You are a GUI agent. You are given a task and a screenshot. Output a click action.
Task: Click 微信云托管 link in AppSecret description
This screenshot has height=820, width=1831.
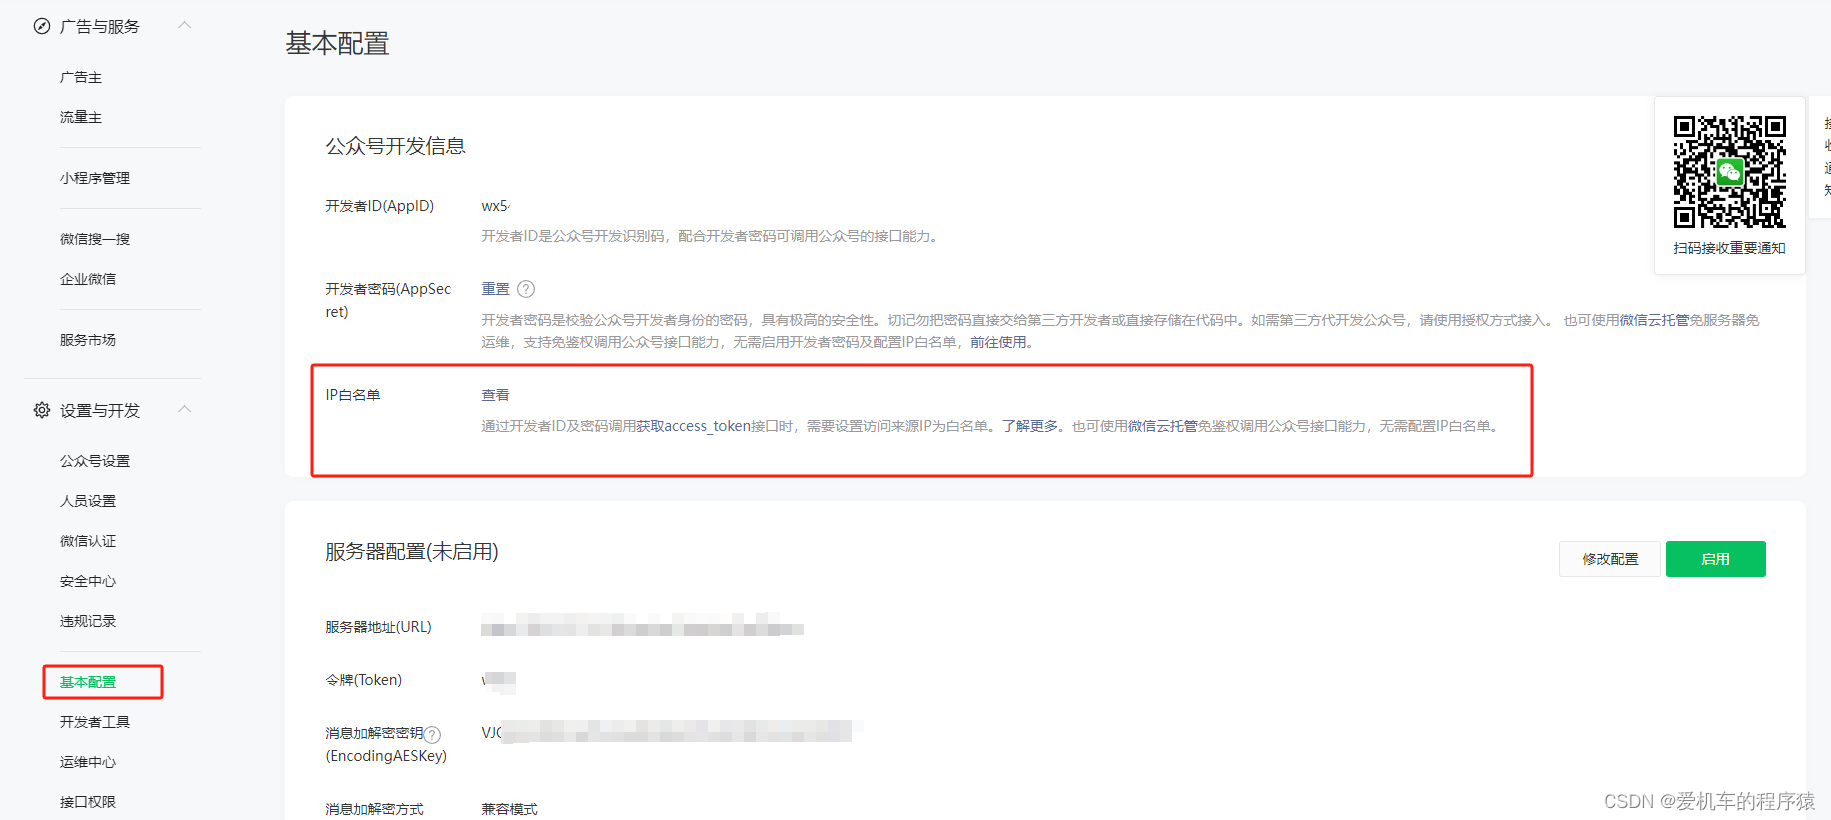click(1654, 320)
